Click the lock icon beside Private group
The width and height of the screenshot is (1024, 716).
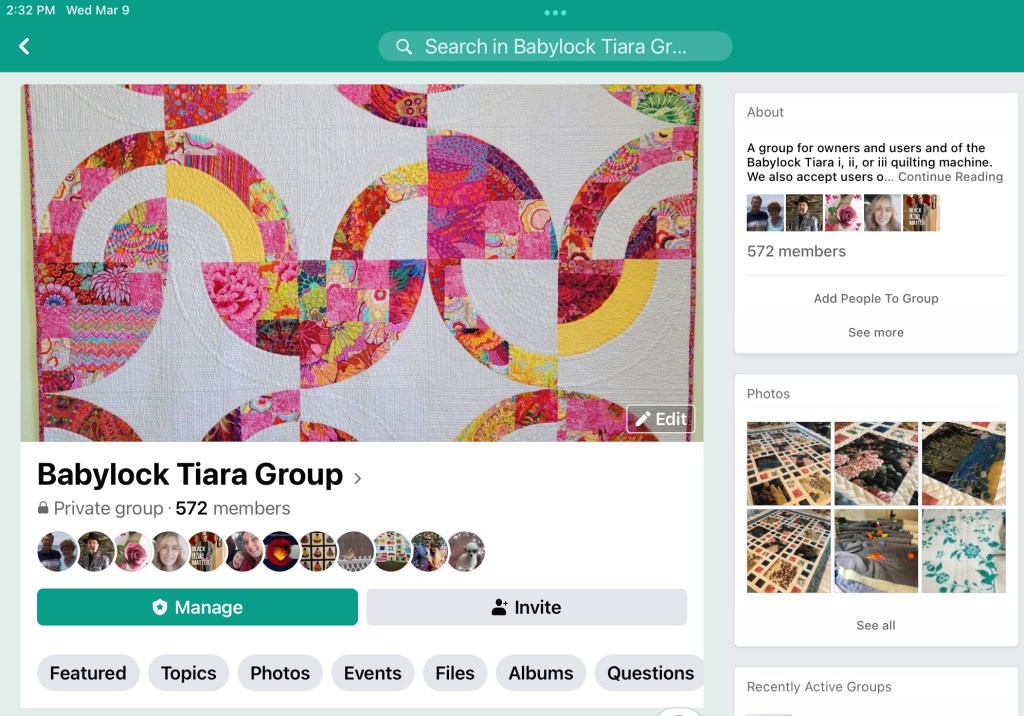tap(43, 508)
